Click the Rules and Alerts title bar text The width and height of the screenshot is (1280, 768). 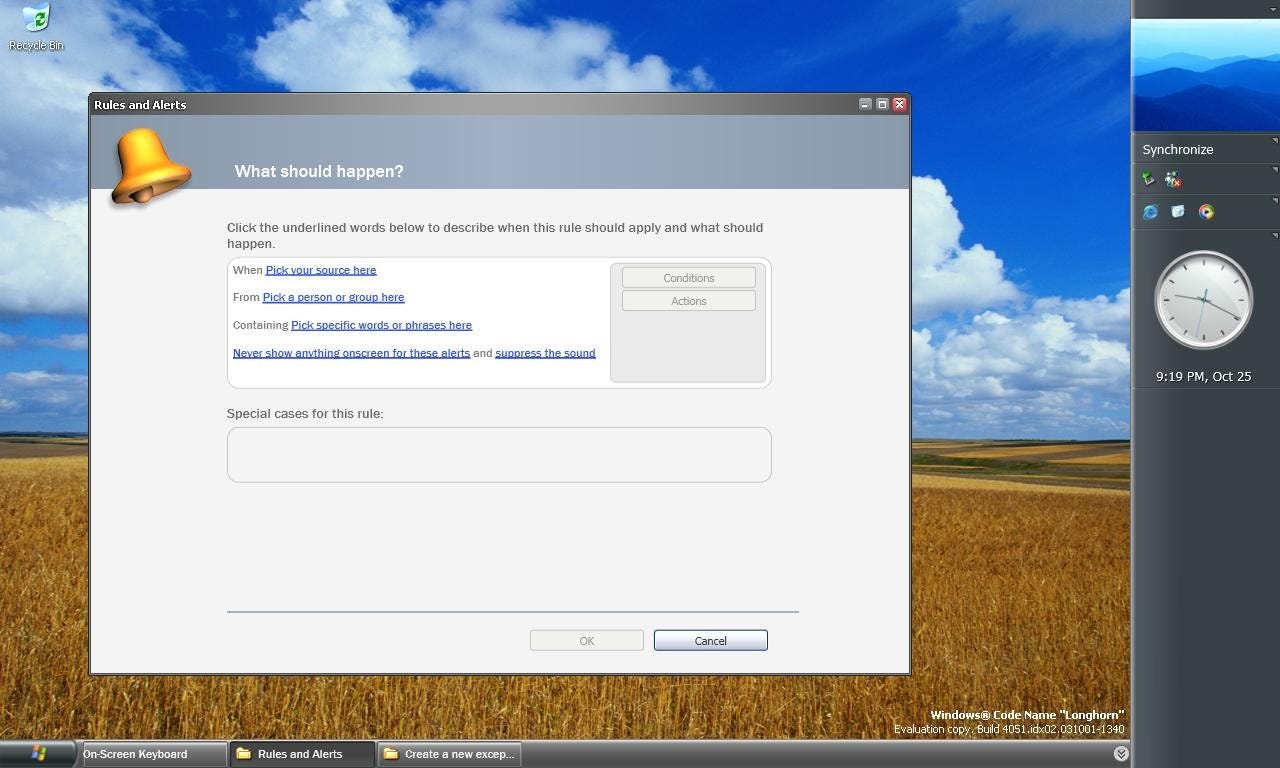(140, 105)
